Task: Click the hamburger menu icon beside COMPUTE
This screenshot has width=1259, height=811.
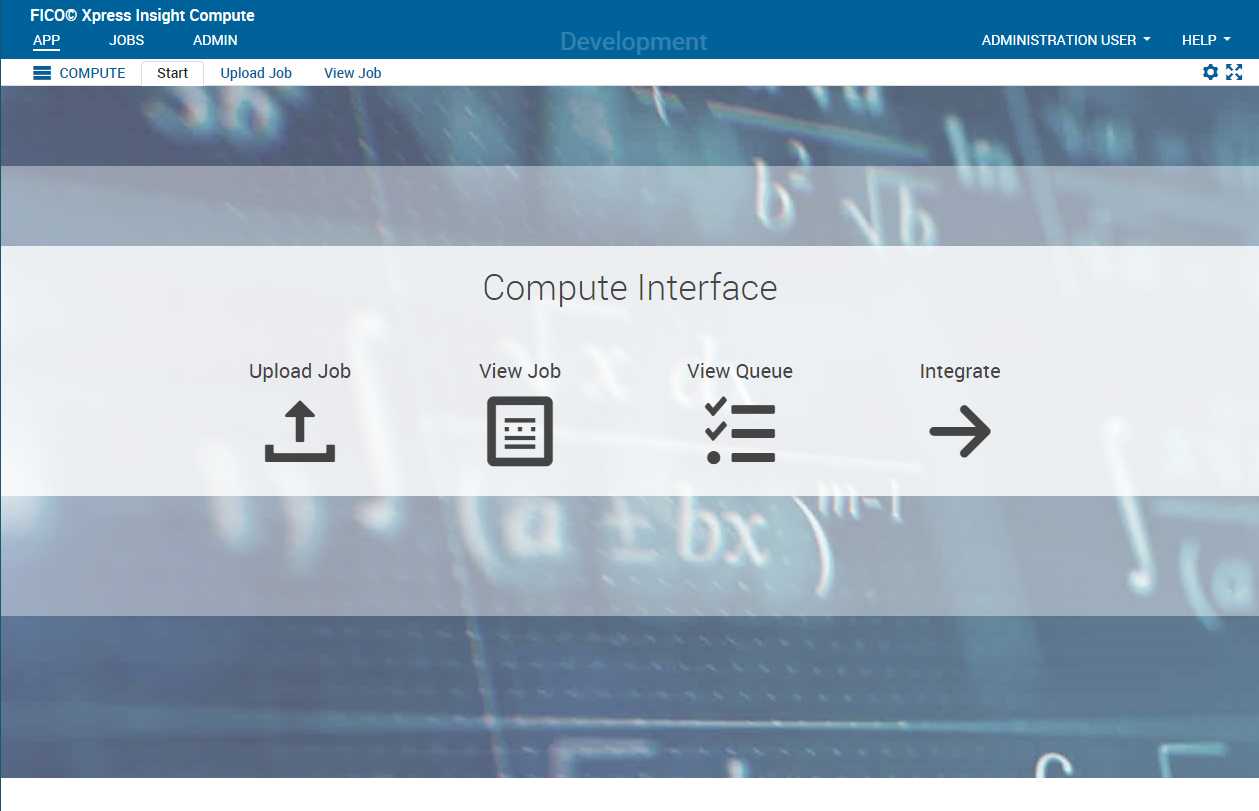Action: coord(42,73)
